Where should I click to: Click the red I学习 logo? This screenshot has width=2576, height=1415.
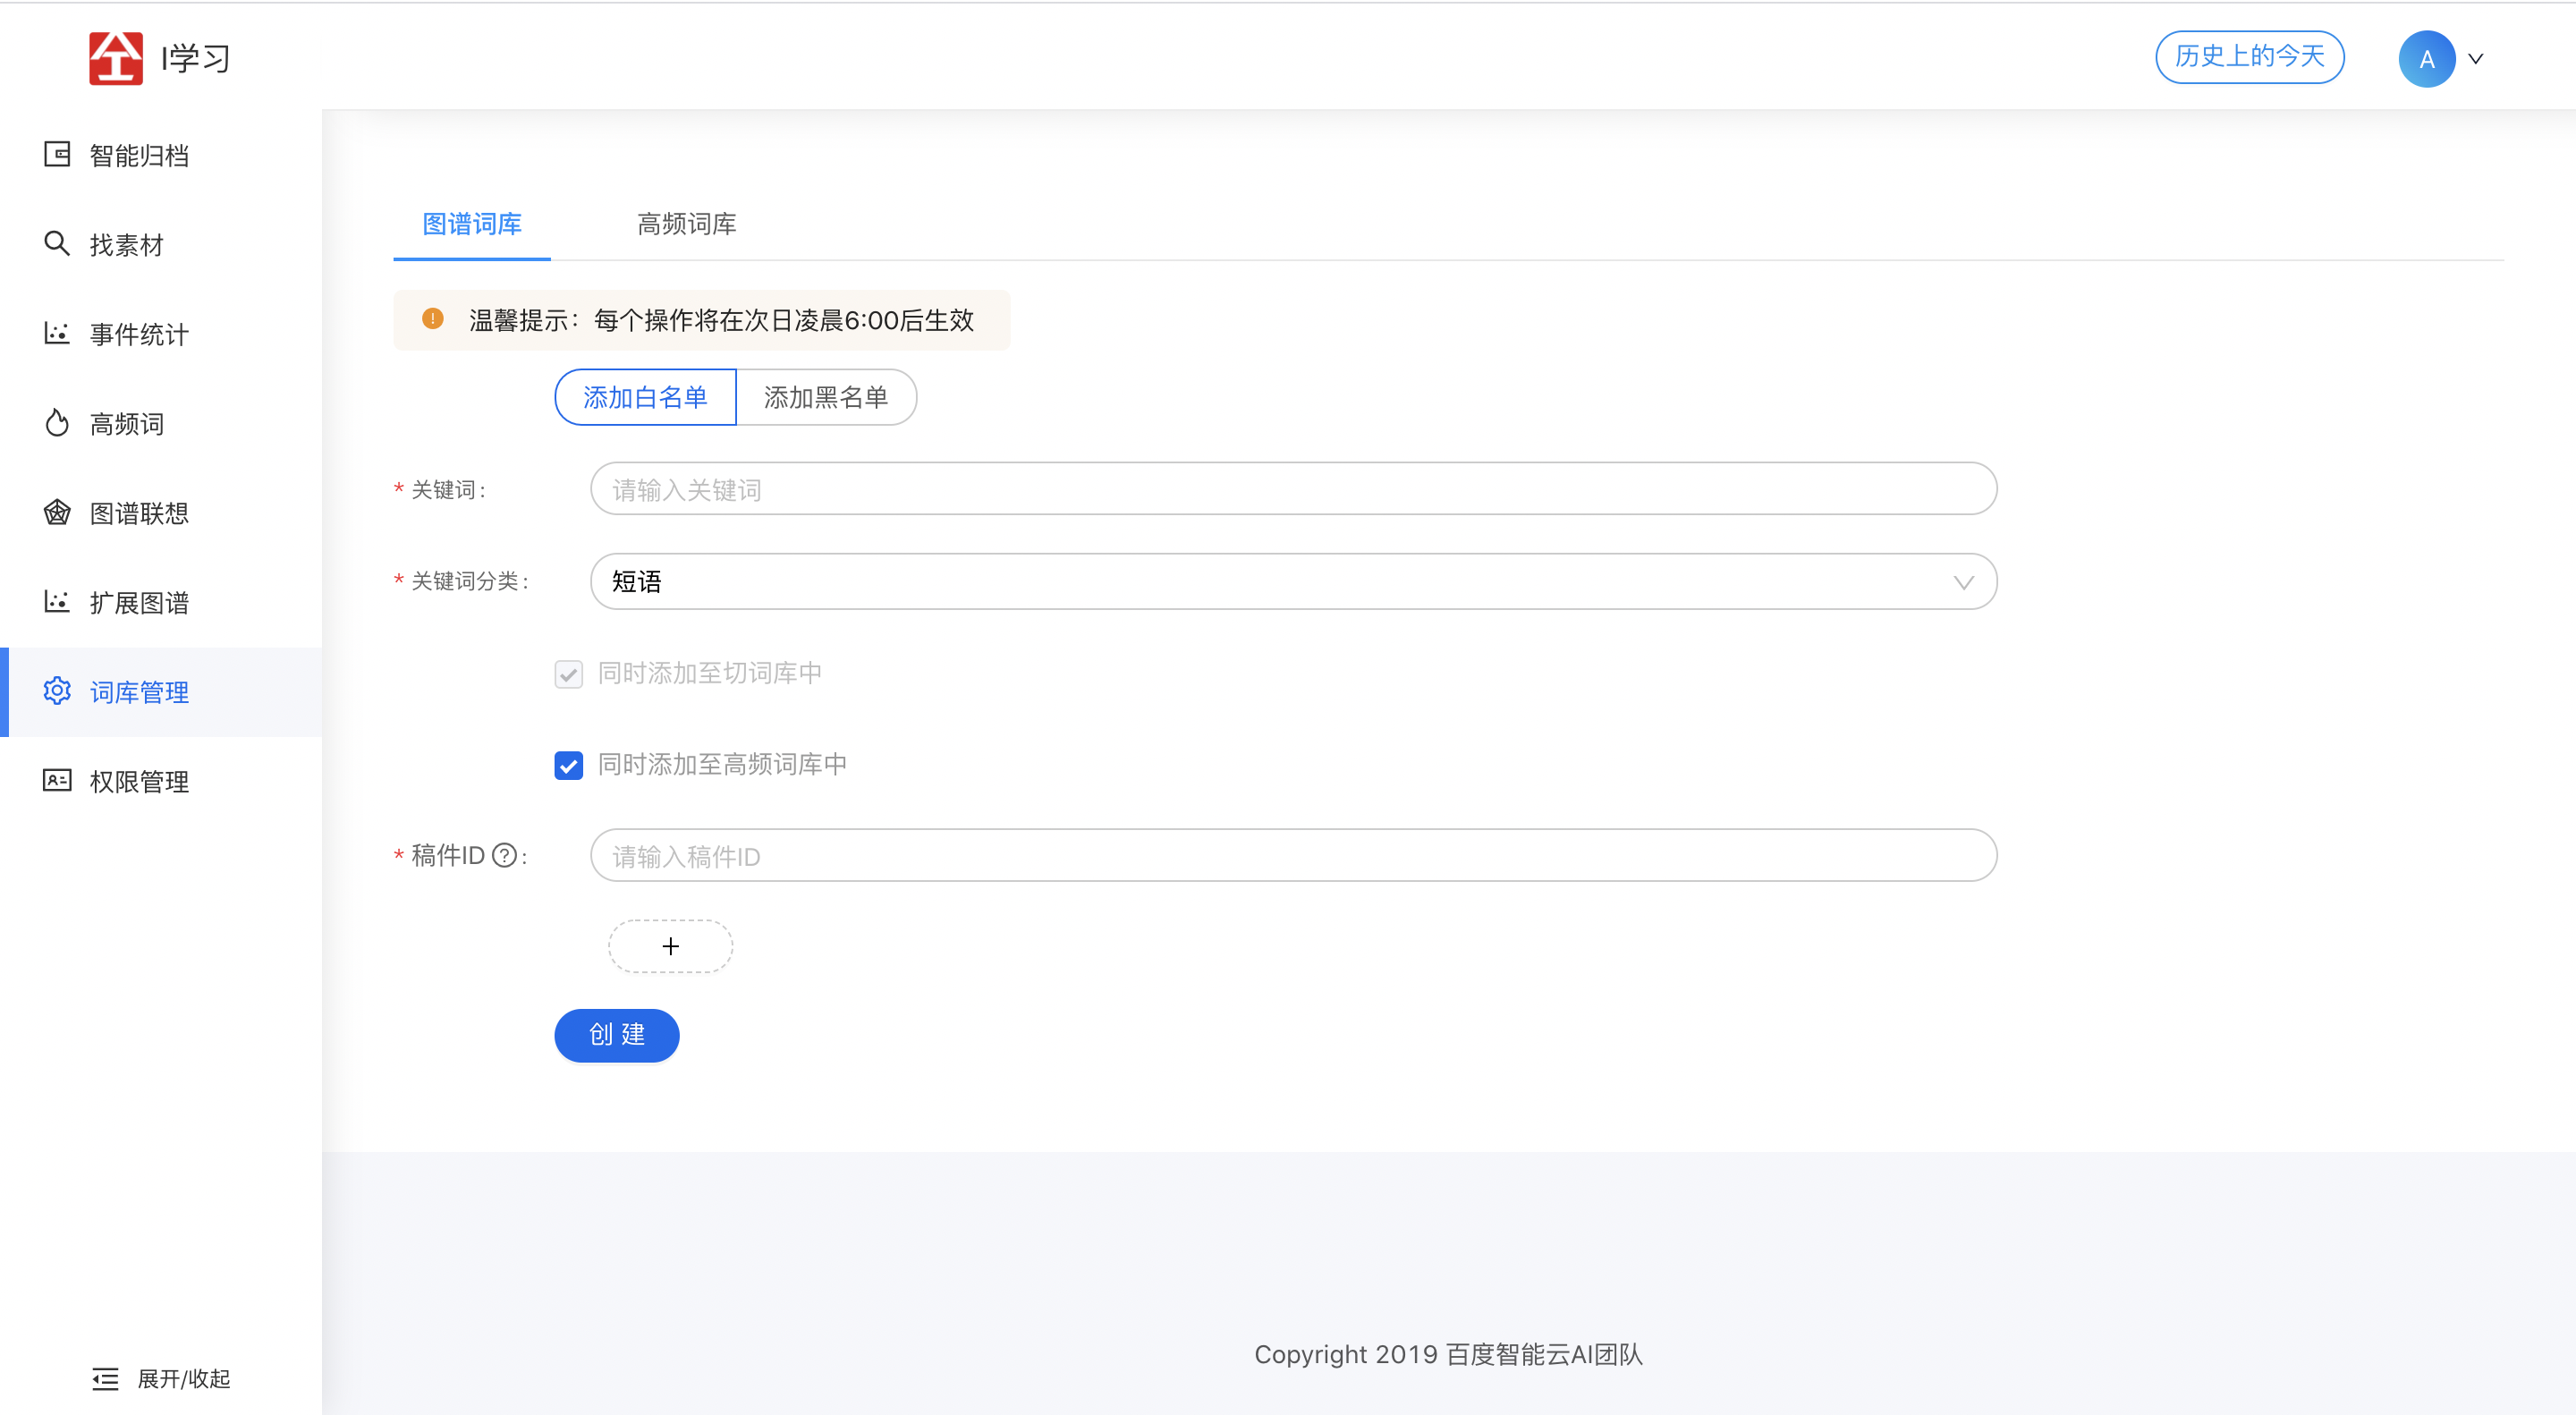click(x=116, y=58)
